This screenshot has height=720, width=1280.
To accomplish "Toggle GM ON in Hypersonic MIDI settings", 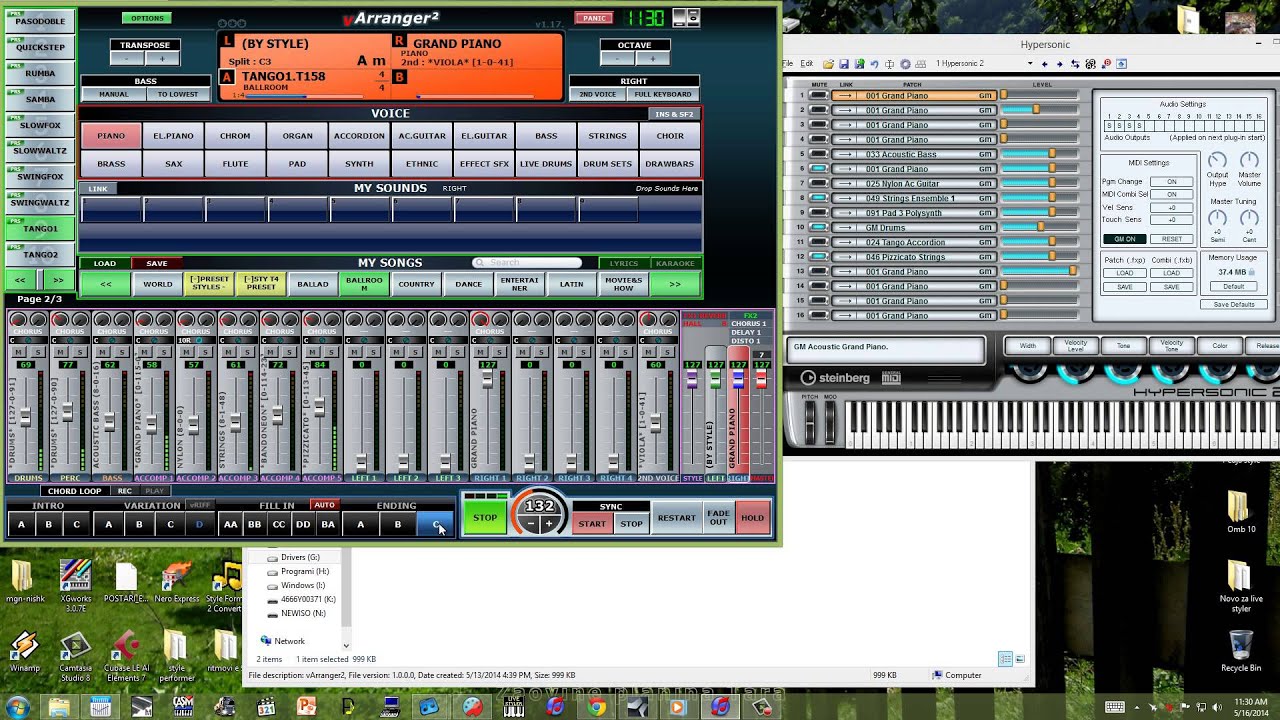I will [x=1124, y=239].
